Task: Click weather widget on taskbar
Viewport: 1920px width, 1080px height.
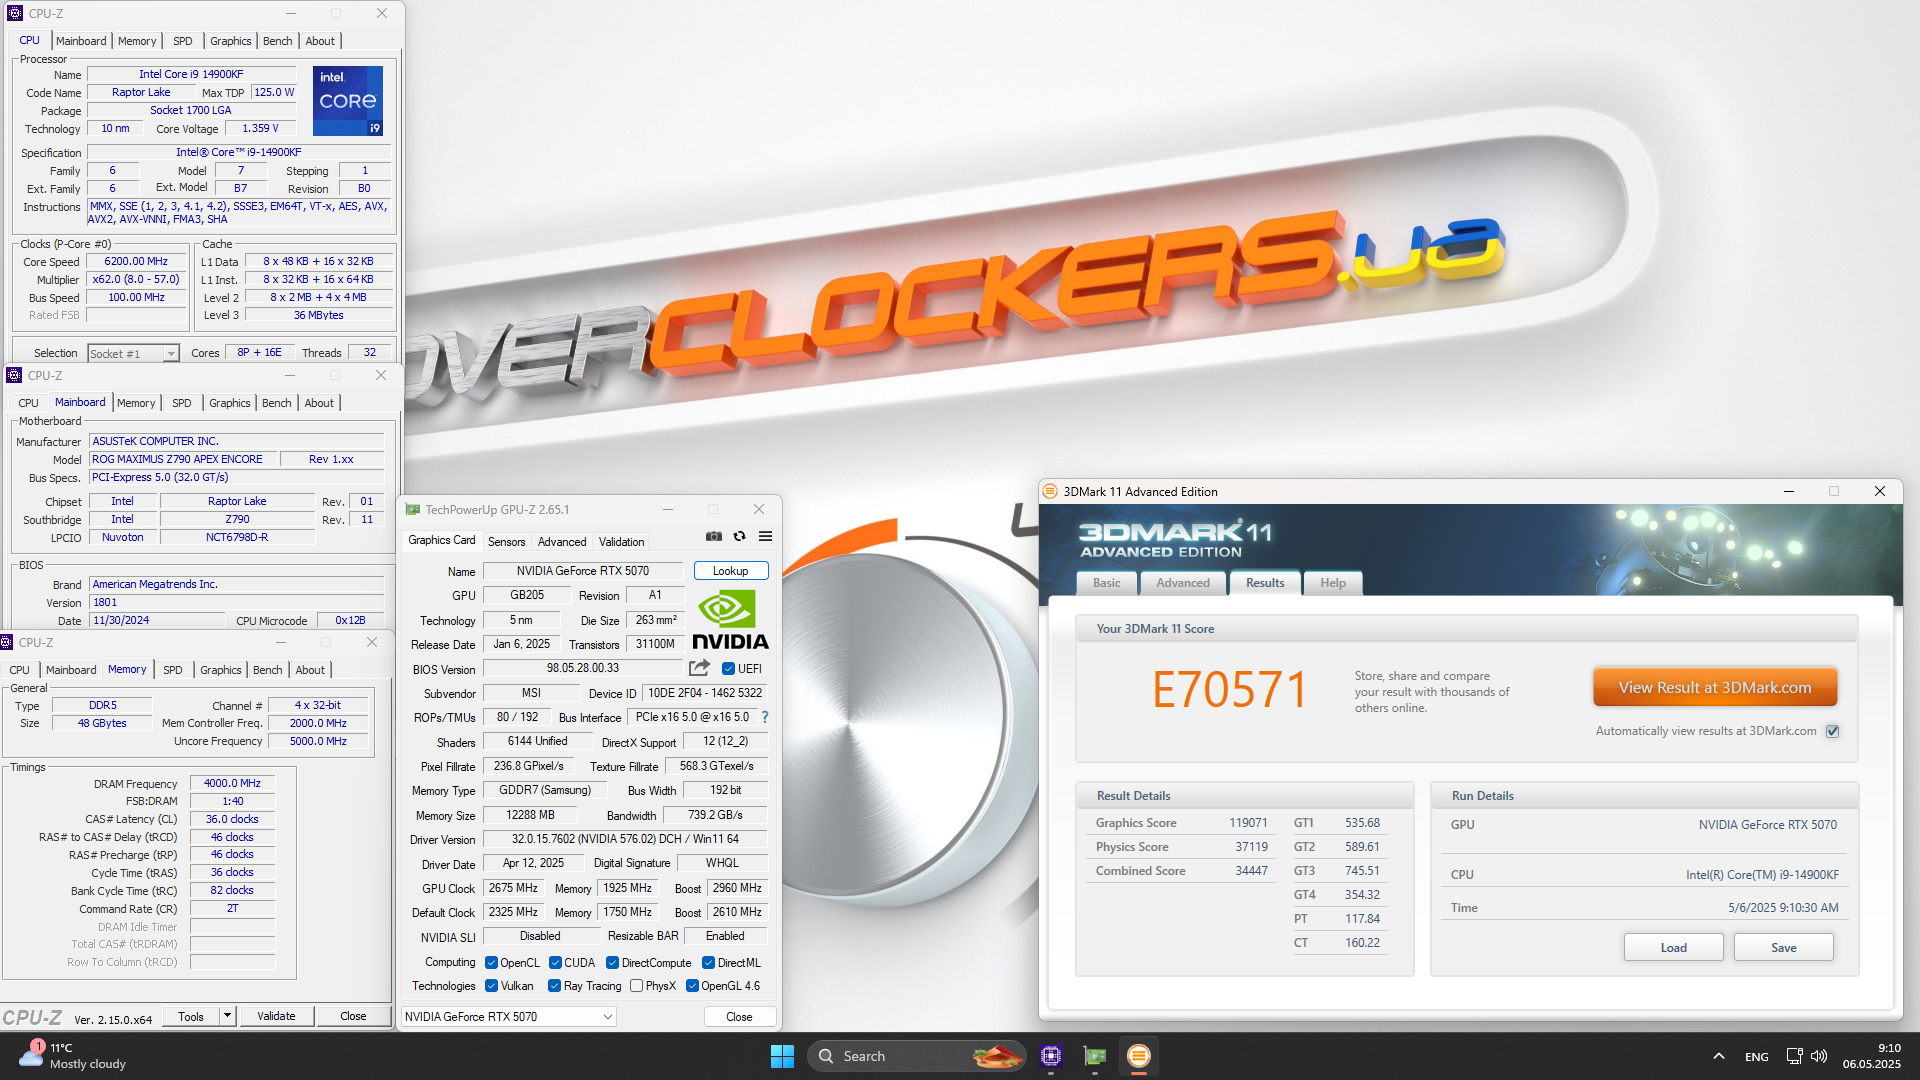Action: point(72,1056)
